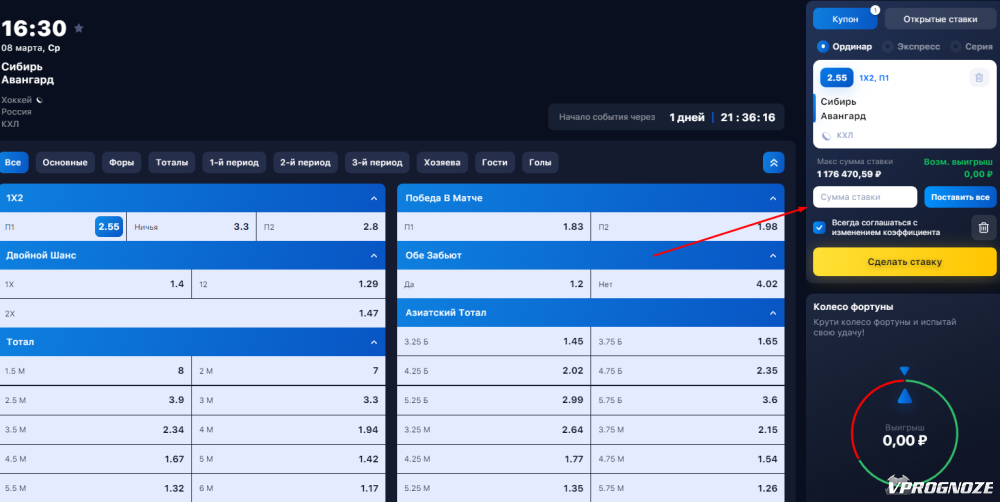
Task: Collapse the 1Х2 market section
Action: click(374, 198)
